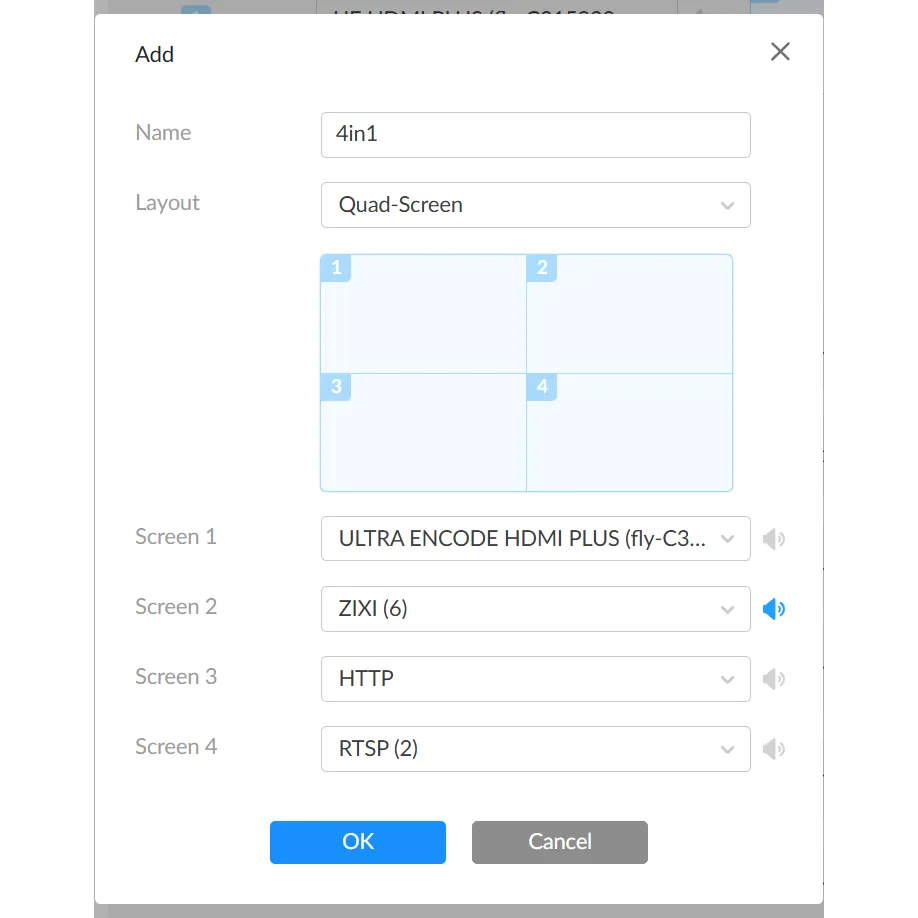The width and height of the screenshot is (918, 918).
Task: Enable audio for the Screen 3 HTTP source
Action: (774, 678)
